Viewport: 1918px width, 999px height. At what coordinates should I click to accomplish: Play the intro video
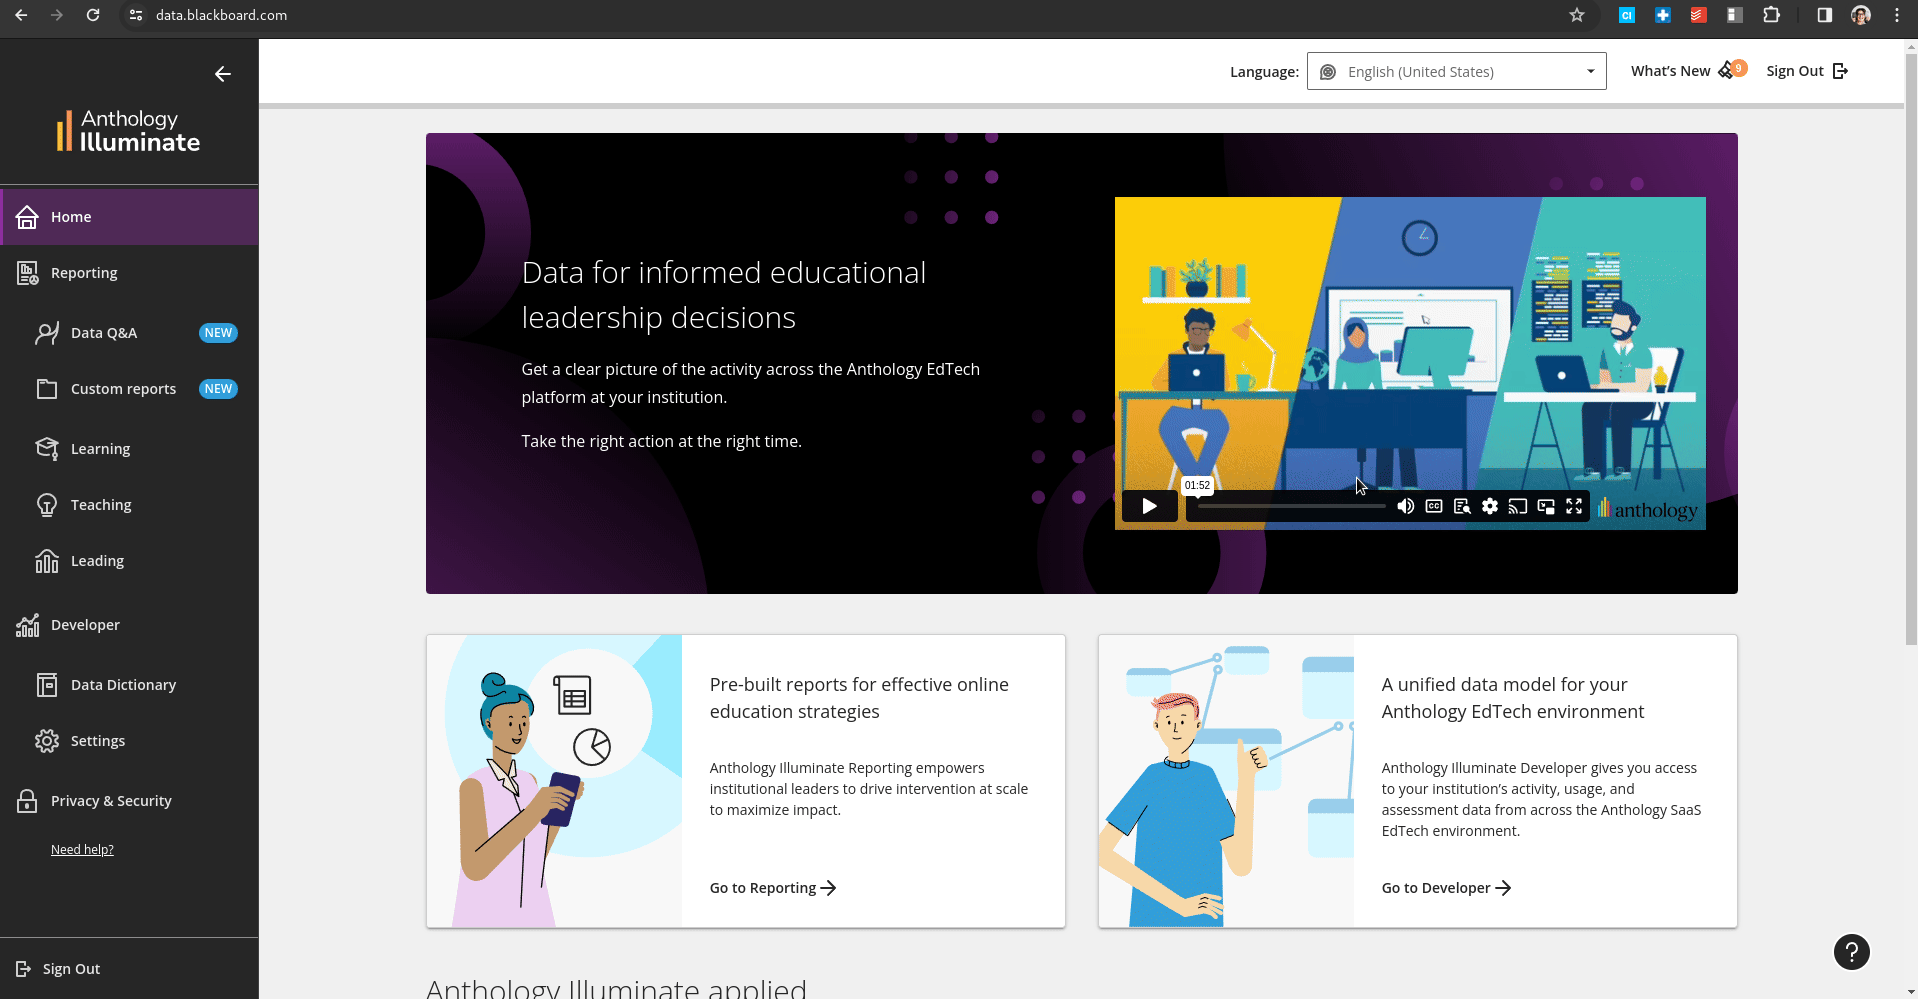pyautogui.click(x=1149, y=506)
